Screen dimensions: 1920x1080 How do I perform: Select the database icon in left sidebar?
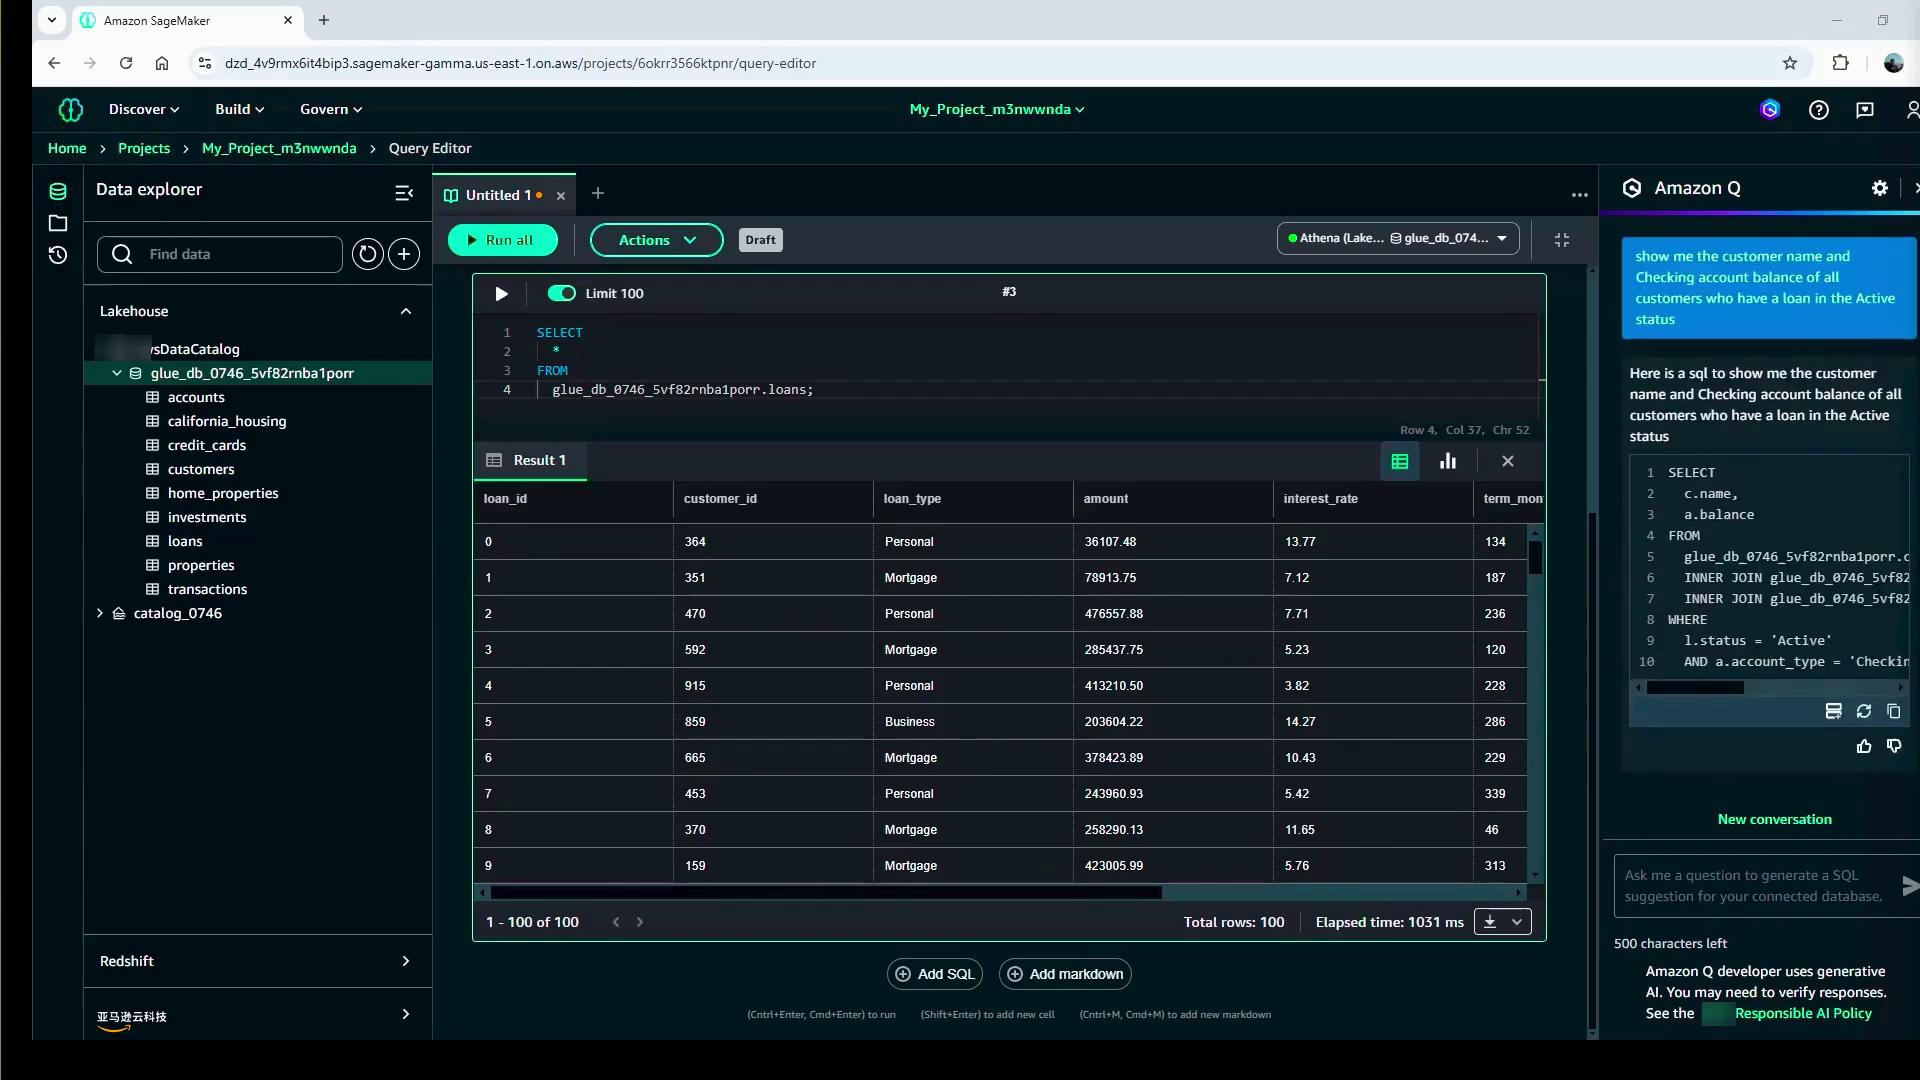point(58,191)
